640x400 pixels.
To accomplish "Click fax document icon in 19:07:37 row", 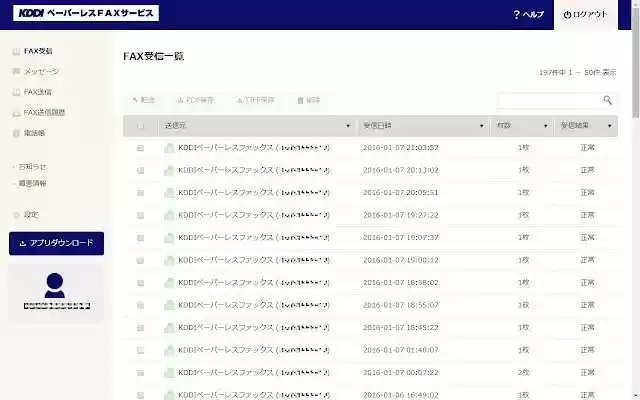I will tap(169, 238).
